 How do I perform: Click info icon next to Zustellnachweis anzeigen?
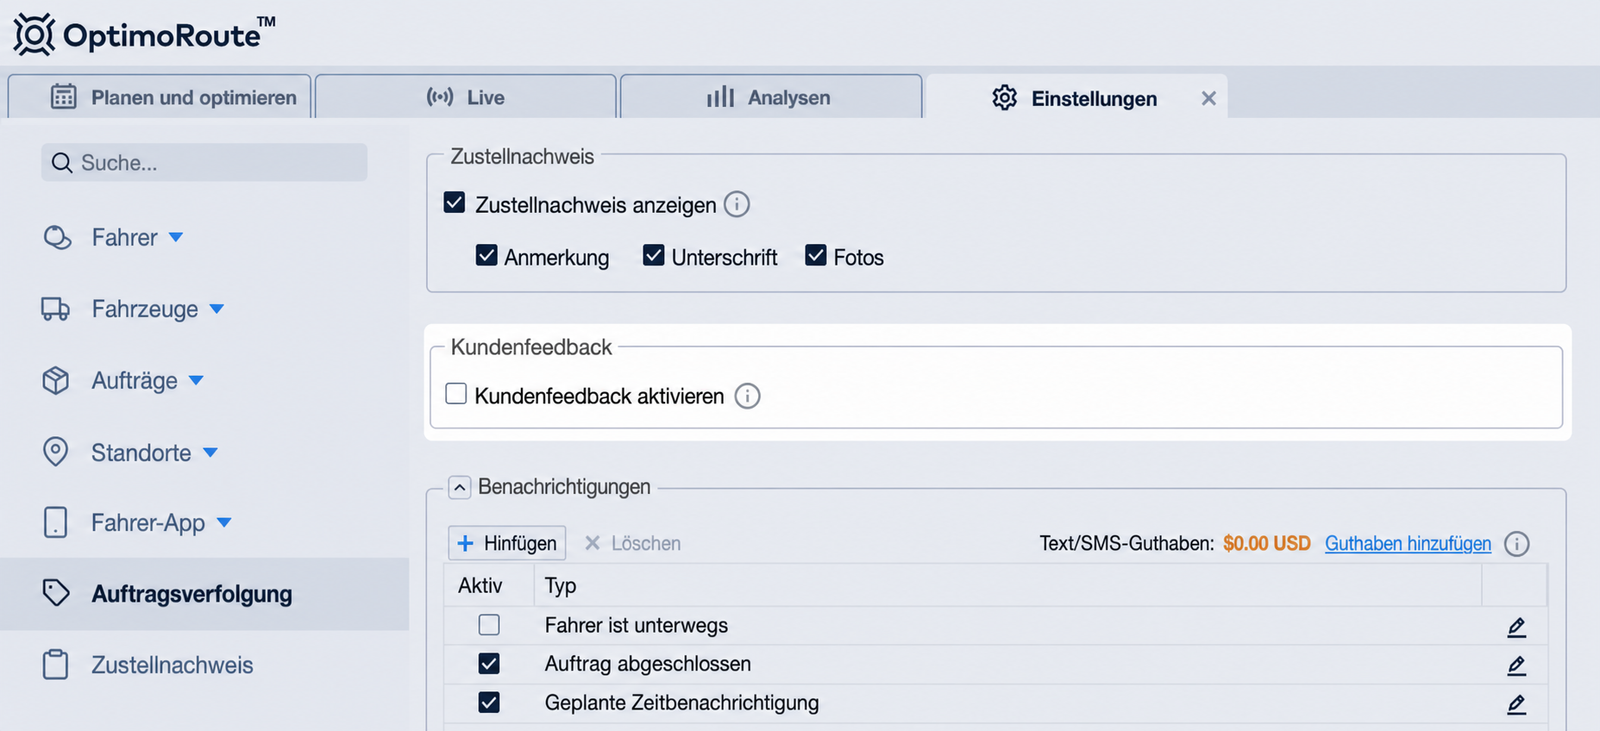737,204
